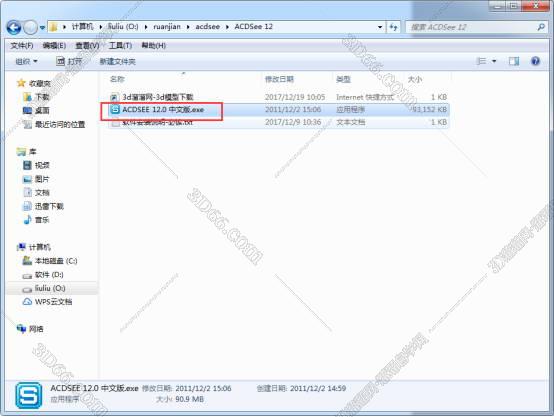Click the search magnifier icon
This screenshot has width=554, height=417.
pos(541,27)
